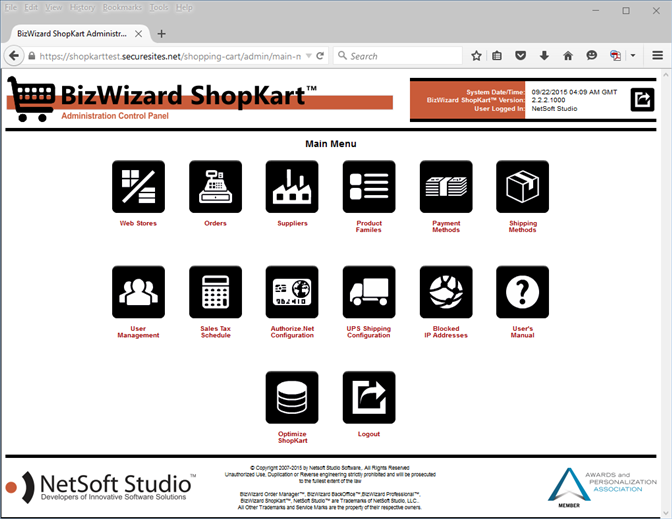The width and height of the screenshot is (672, 519).
Task: Open the Sales Tax Schedule calculator icon
Action: click(x=215, y=292)
